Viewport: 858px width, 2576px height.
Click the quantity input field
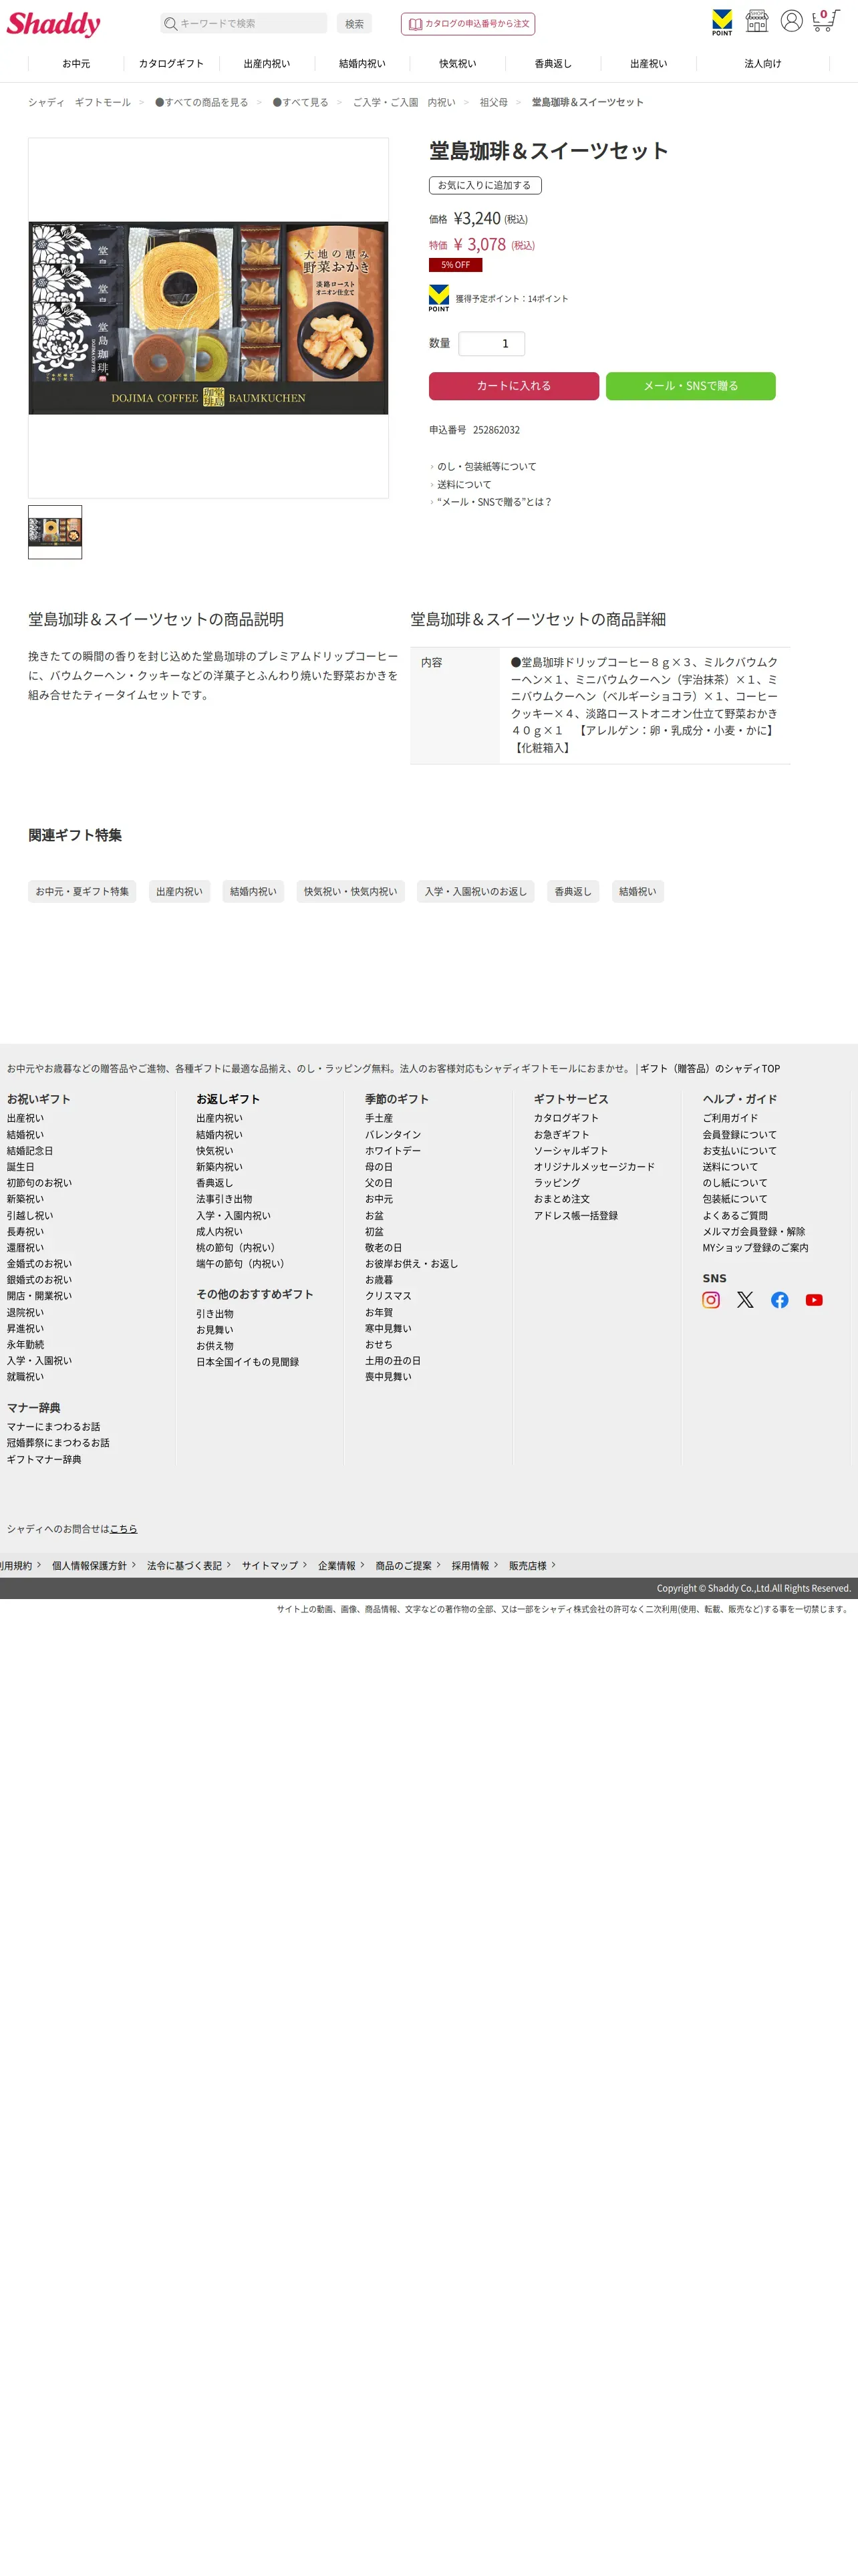(x=492, y=343)
